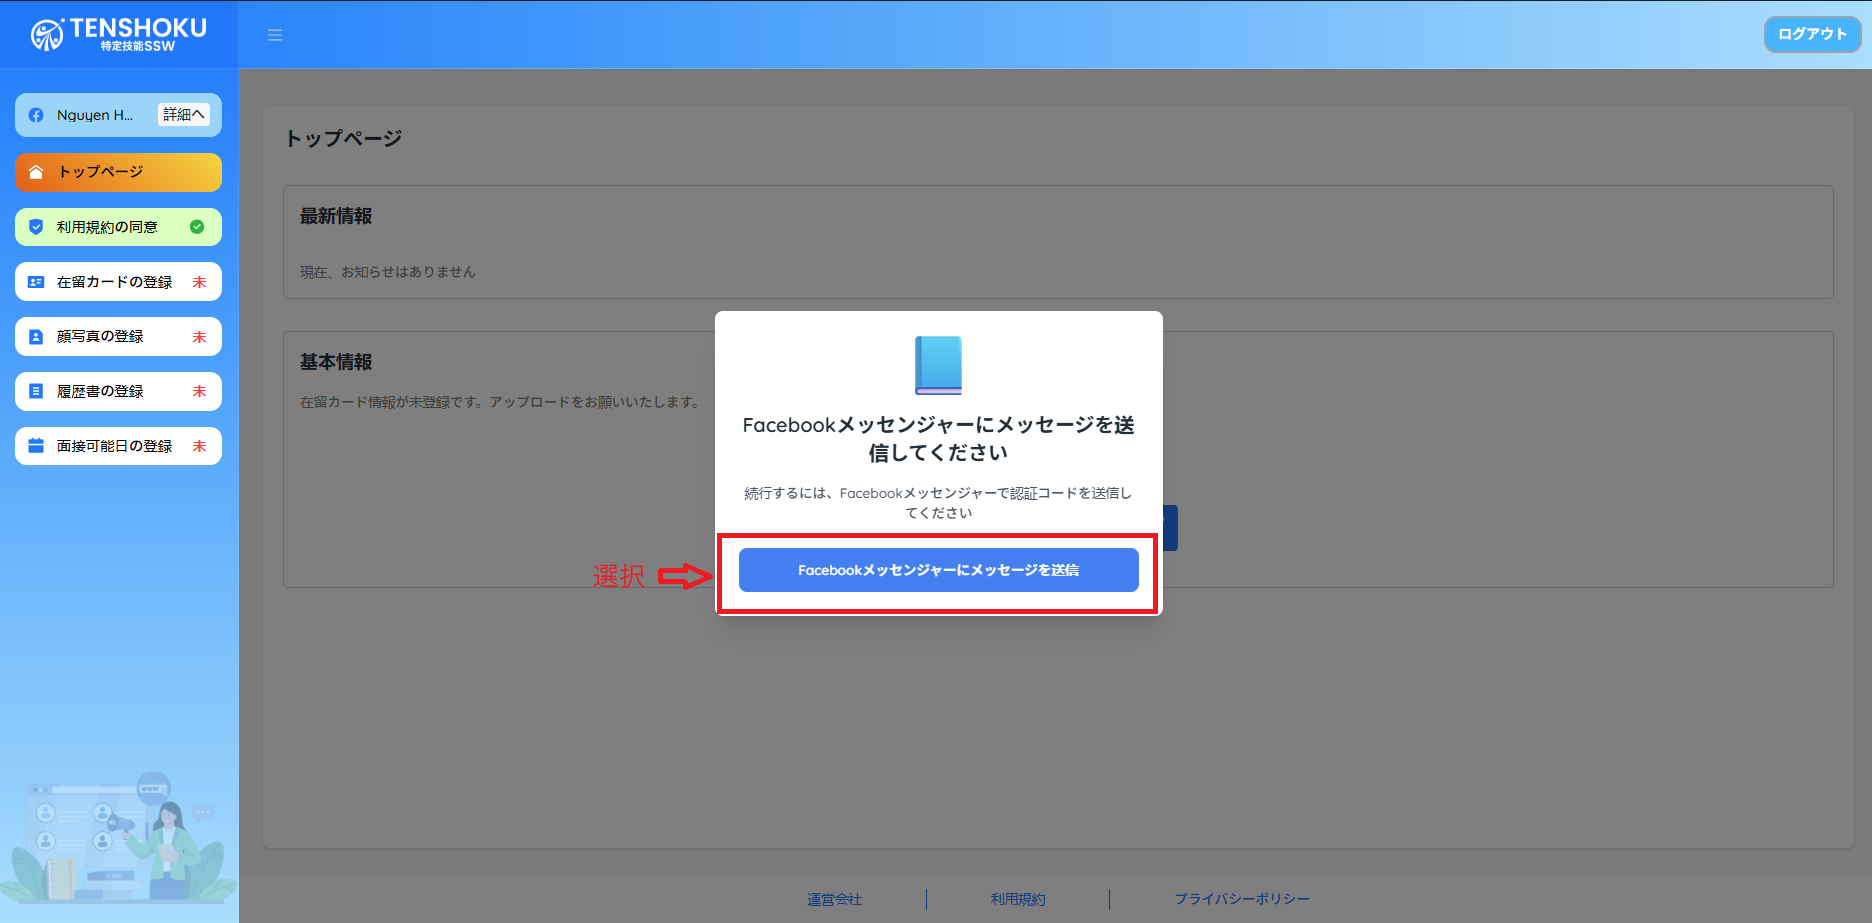
Task: Collapse user details with 詳細 button
Action: coord(184,115)
